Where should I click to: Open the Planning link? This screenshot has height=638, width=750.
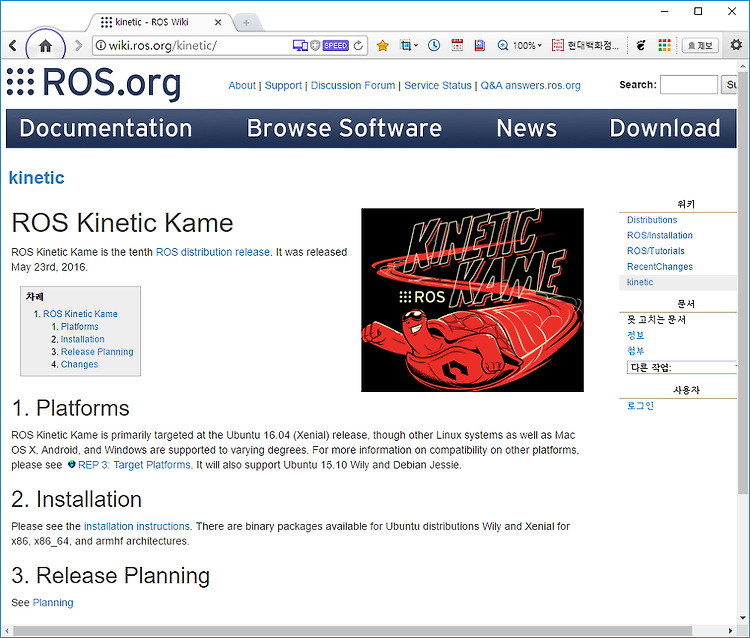53,603
